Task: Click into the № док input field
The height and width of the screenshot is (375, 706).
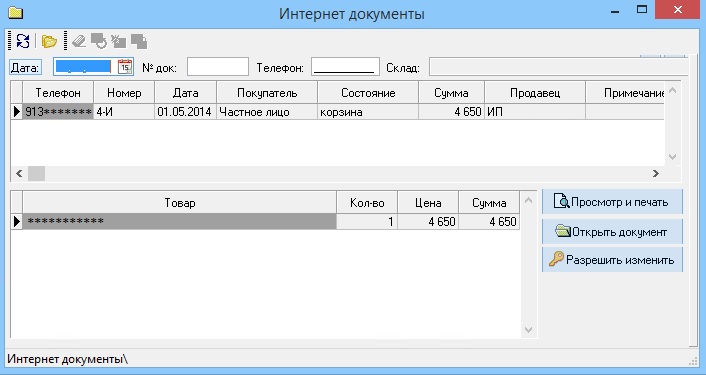Action: pyautogui.click(x=218, y=67)
